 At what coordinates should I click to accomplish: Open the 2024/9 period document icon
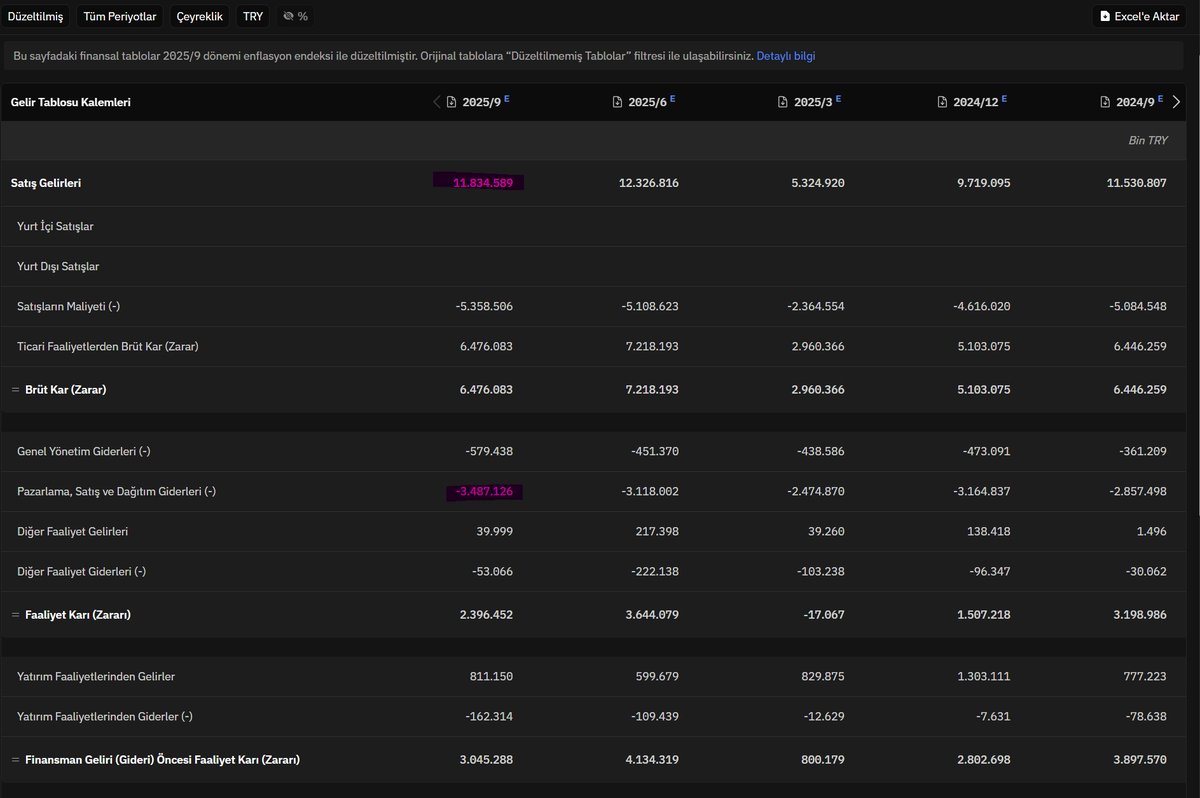pyautogui.click(x=1105, y=102)
